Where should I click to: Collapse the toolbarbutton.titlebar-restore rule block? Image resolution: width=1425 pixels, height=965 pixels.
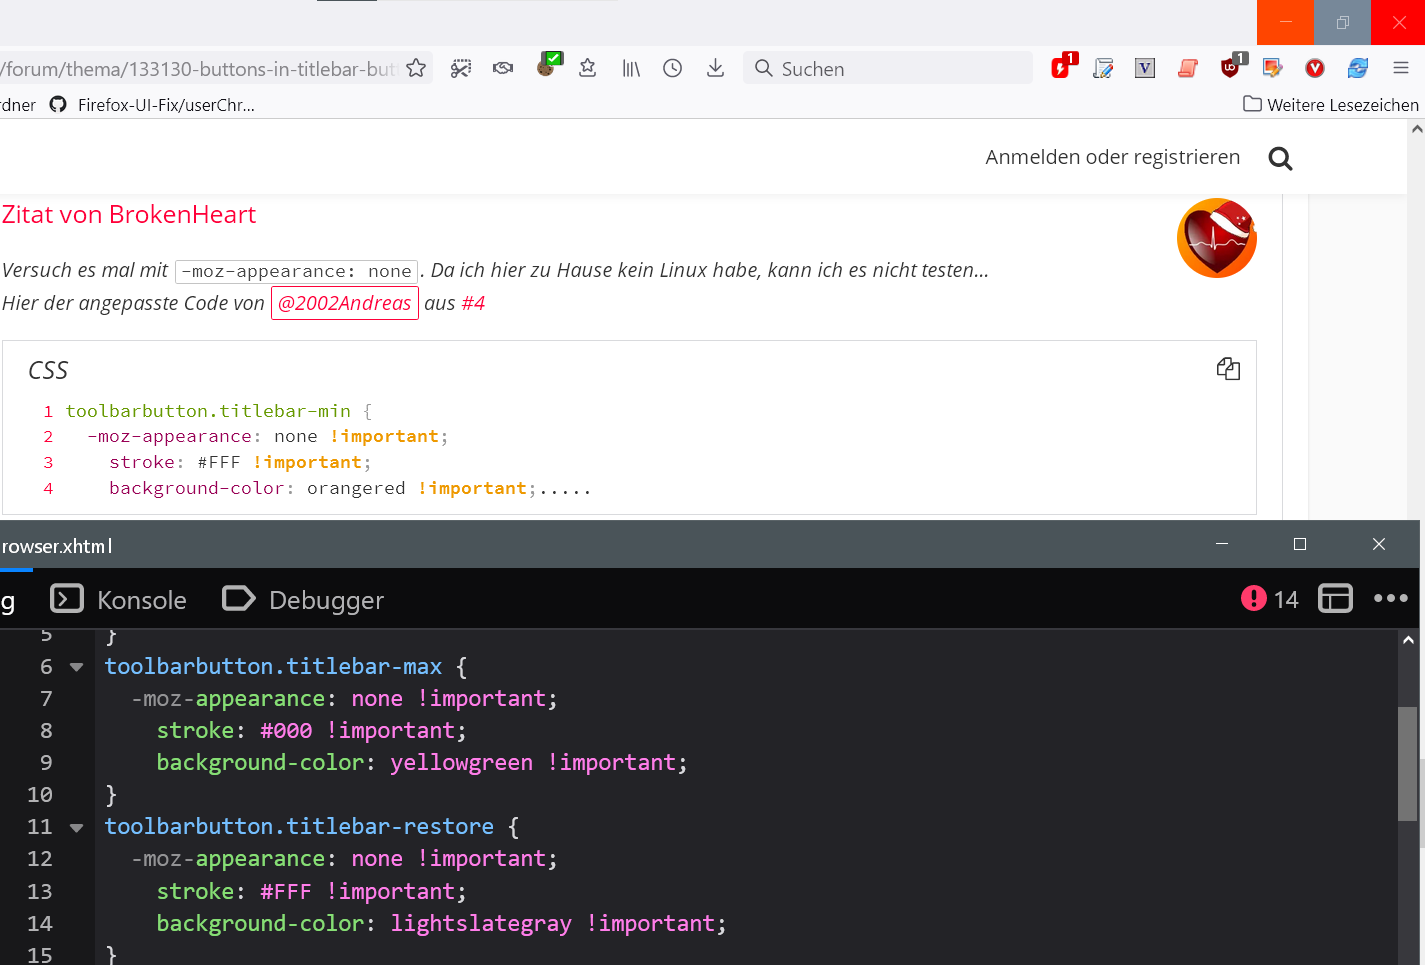click(76, 827)
